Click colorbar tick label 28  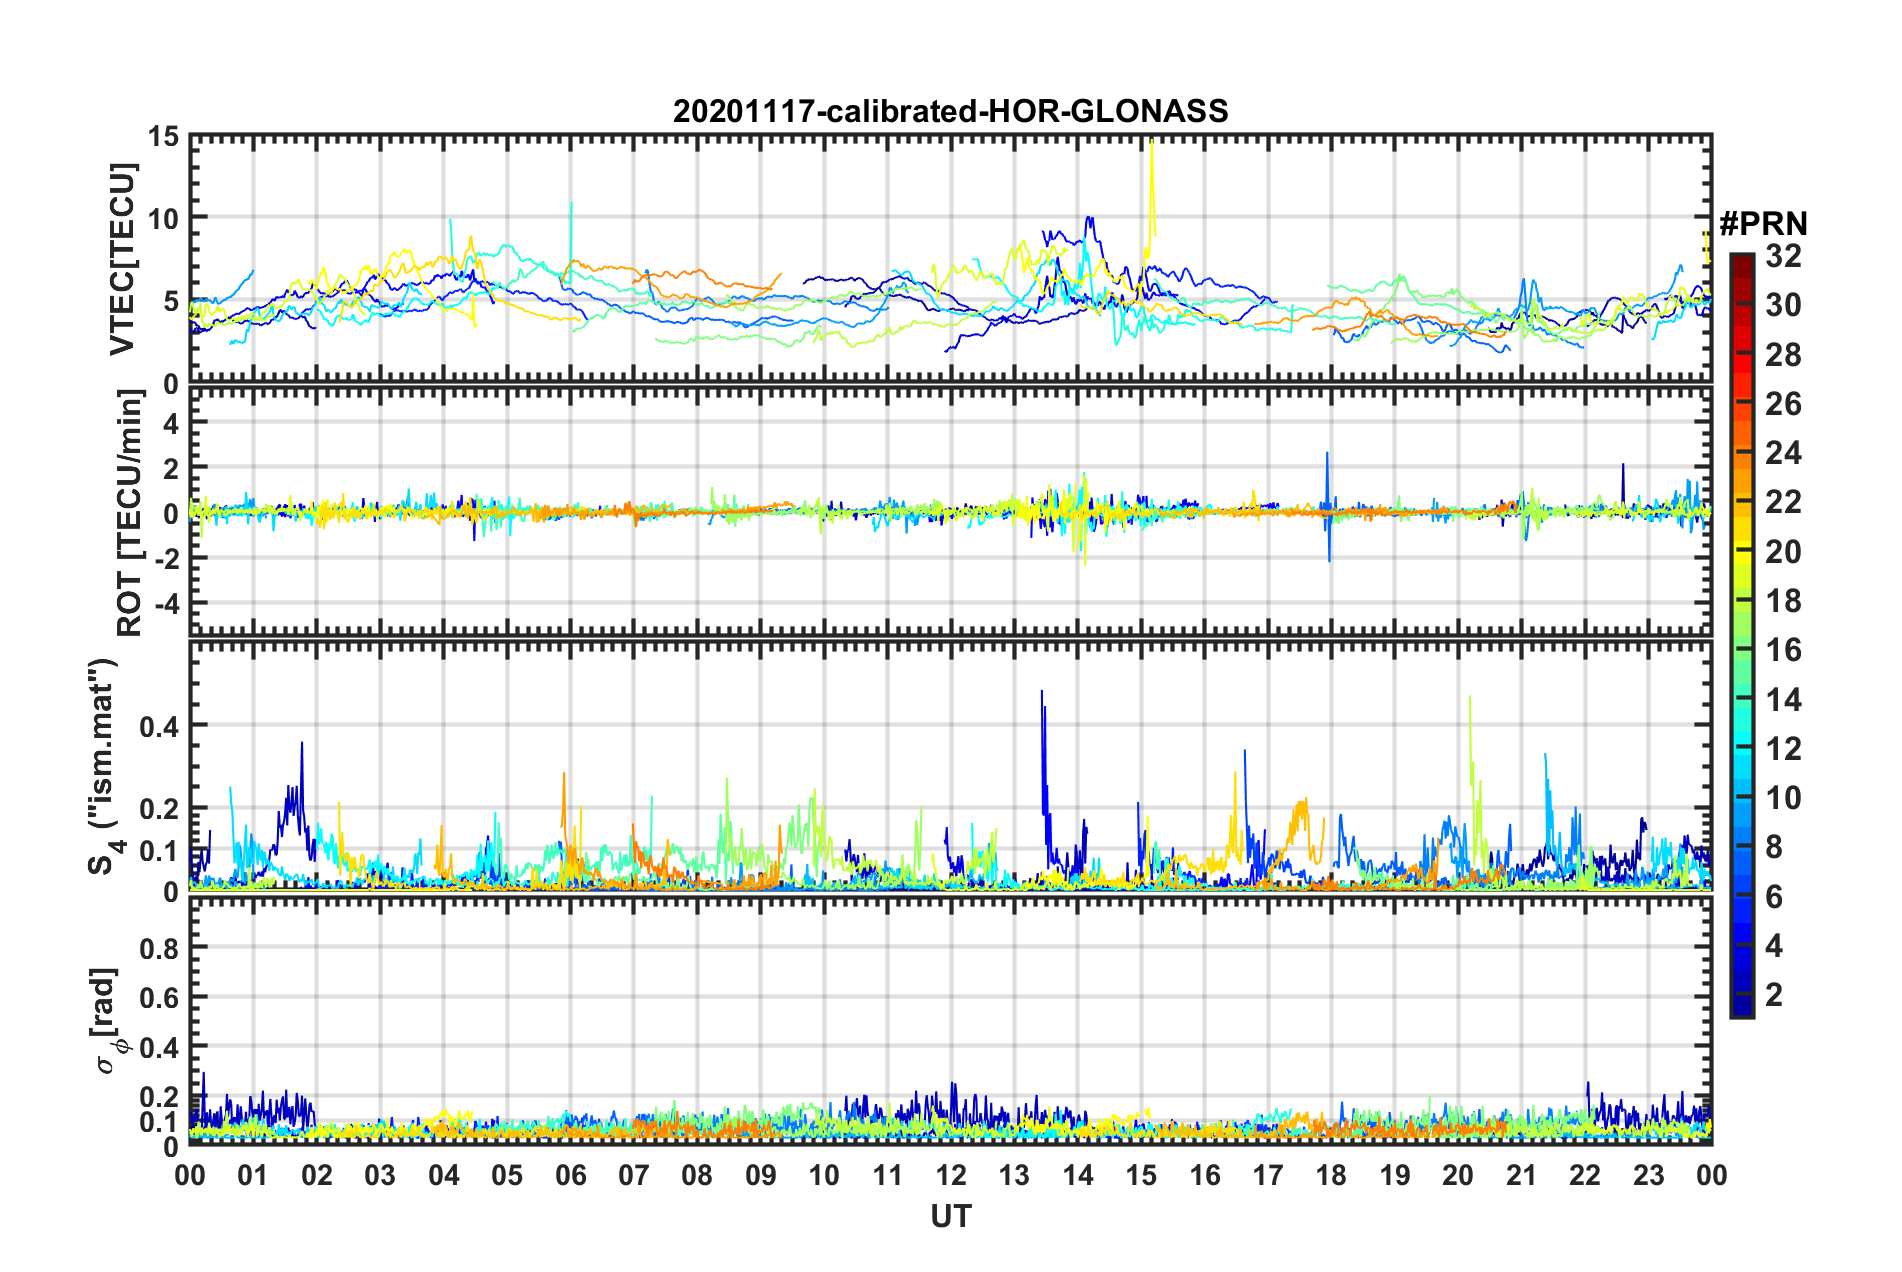pyautogui.click(x=1782, y=355)
